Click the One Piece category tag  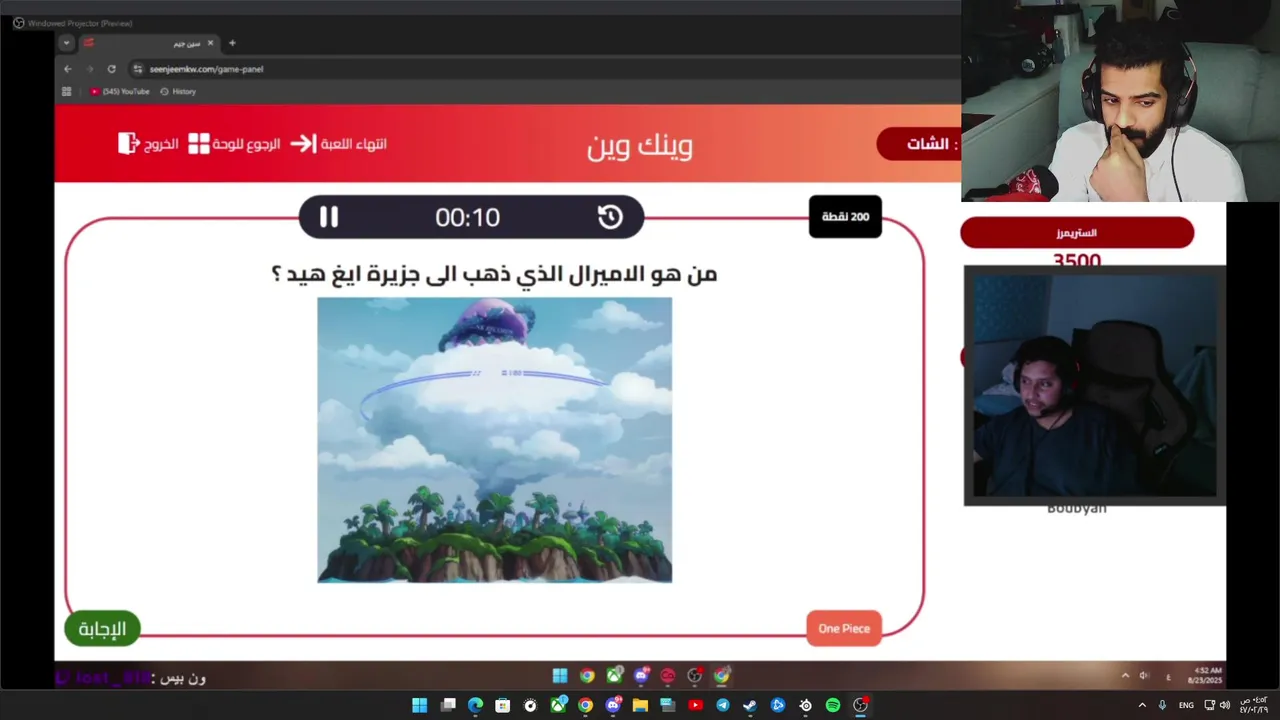(x=844, y=628)
